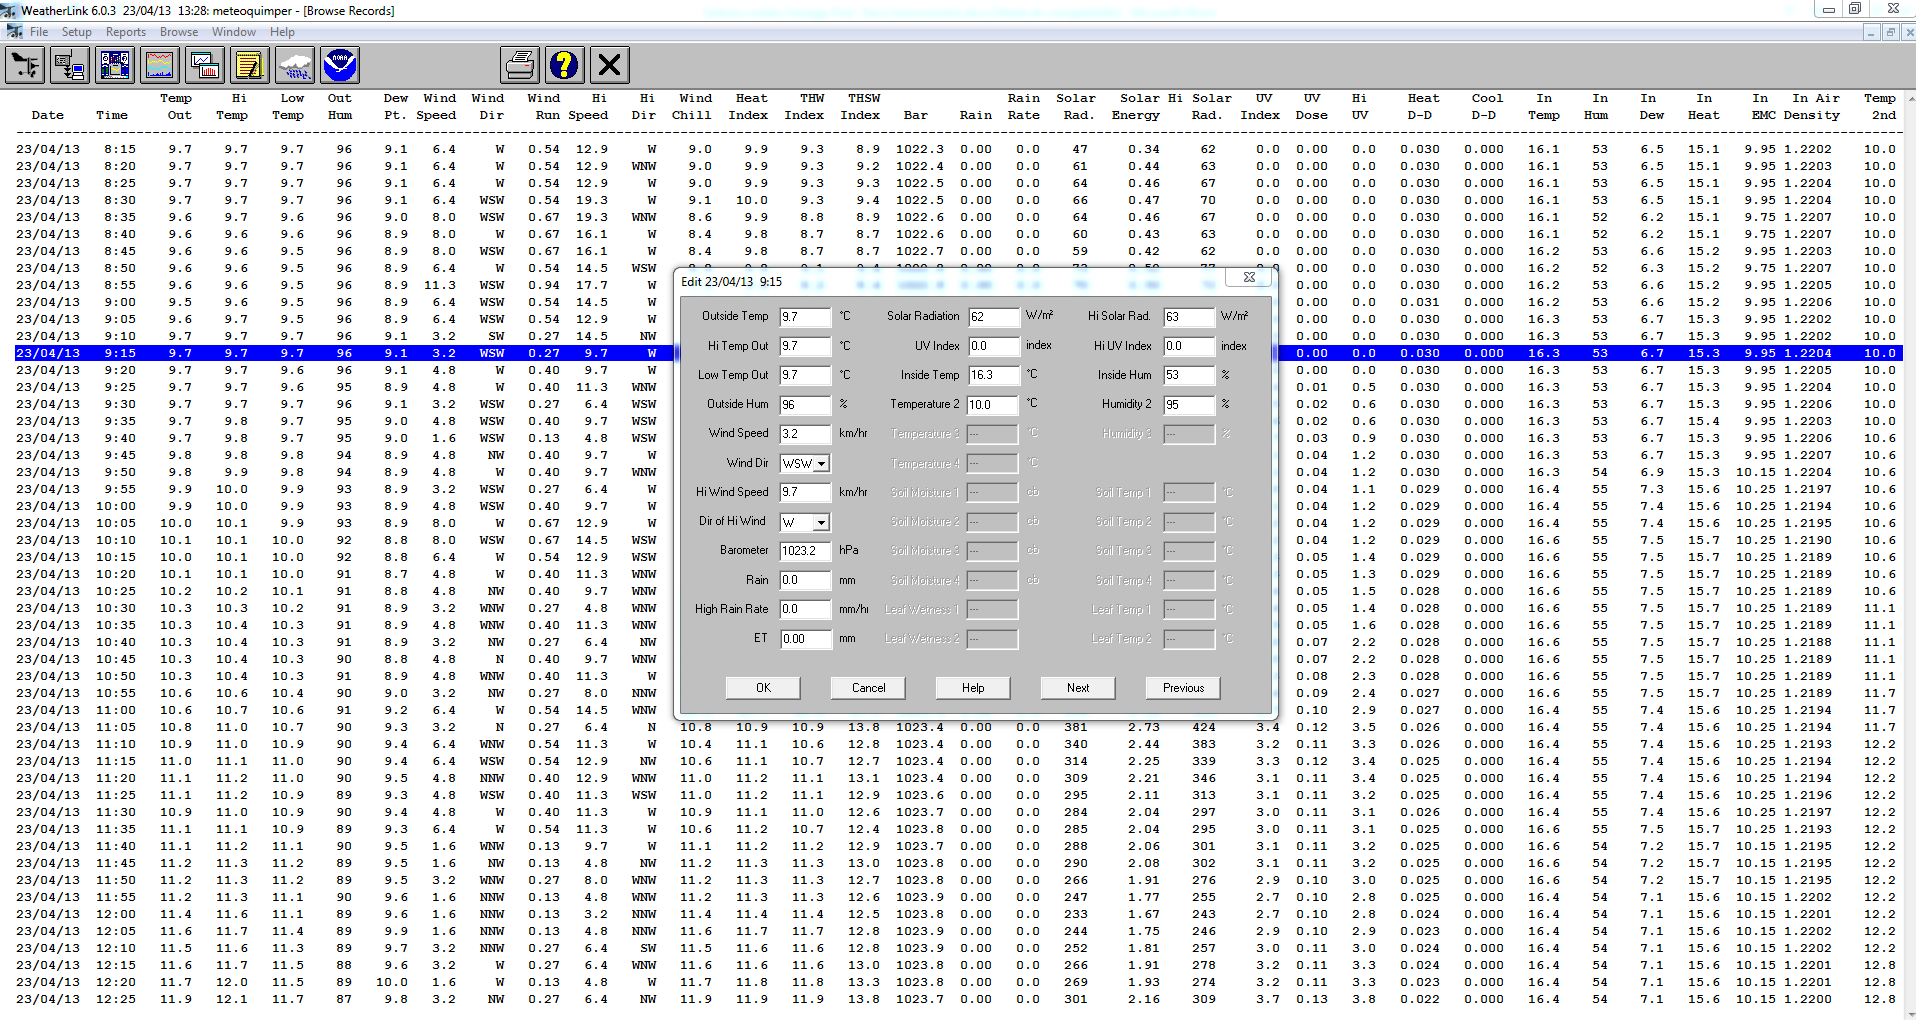Minimize the inner Browse Records window

(1871, 32)
